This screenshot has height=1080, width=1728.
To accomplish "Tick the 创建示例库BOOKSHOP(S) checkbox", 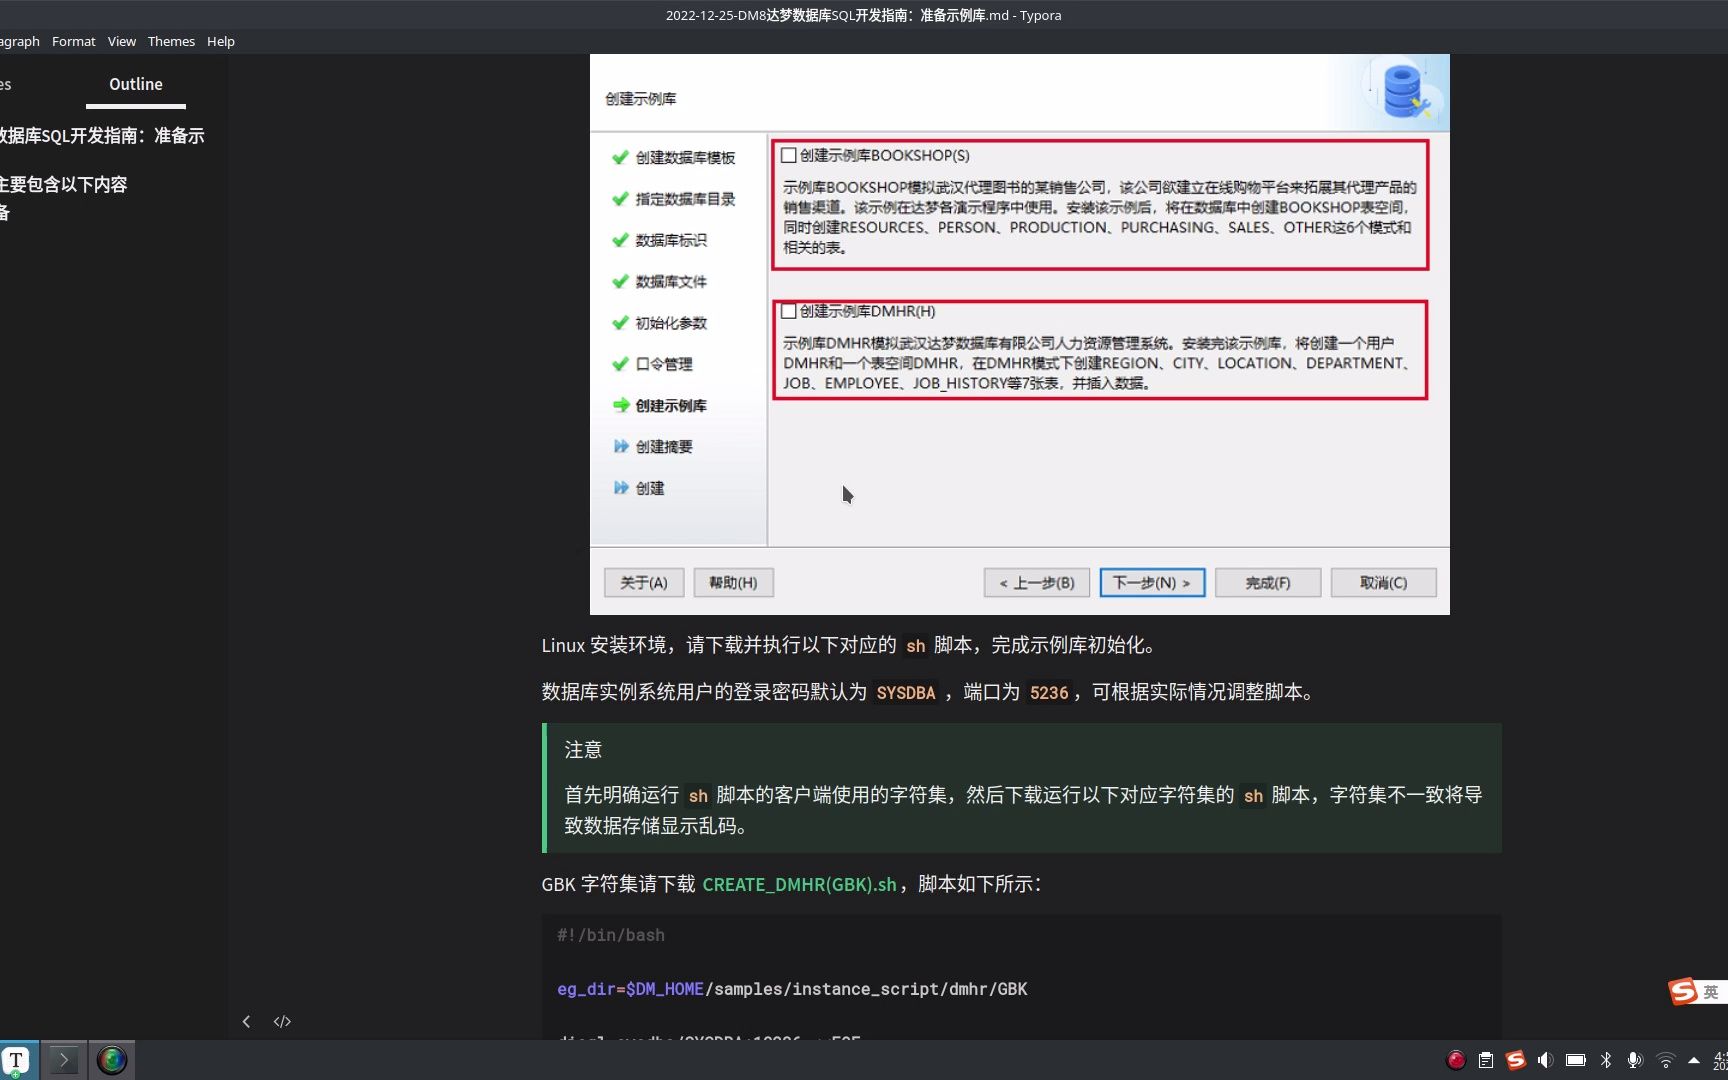I will (x=789, y=155).
